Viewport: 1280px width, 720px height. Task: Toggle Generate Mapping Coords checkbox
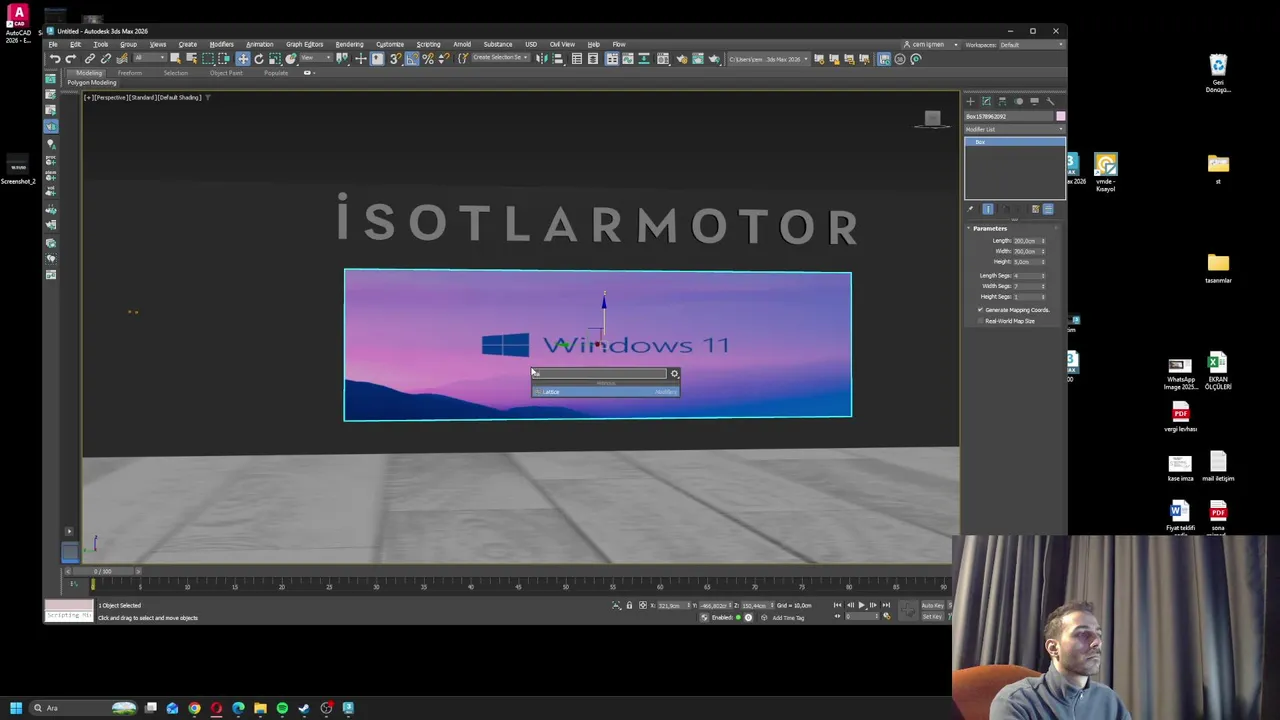980,310
